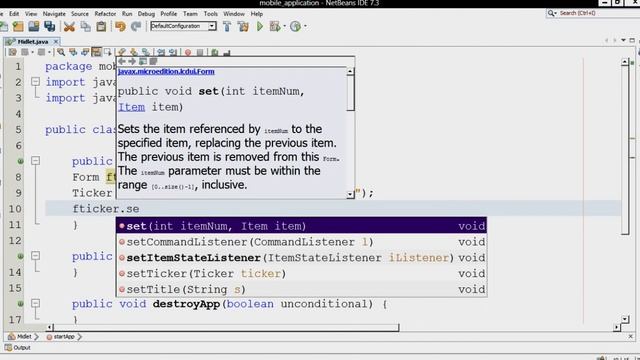Image resolution: width=640 pixels, height=360 pixels.
Task: Collapse the code fold at line 7
Action: (x=36, y=161)
